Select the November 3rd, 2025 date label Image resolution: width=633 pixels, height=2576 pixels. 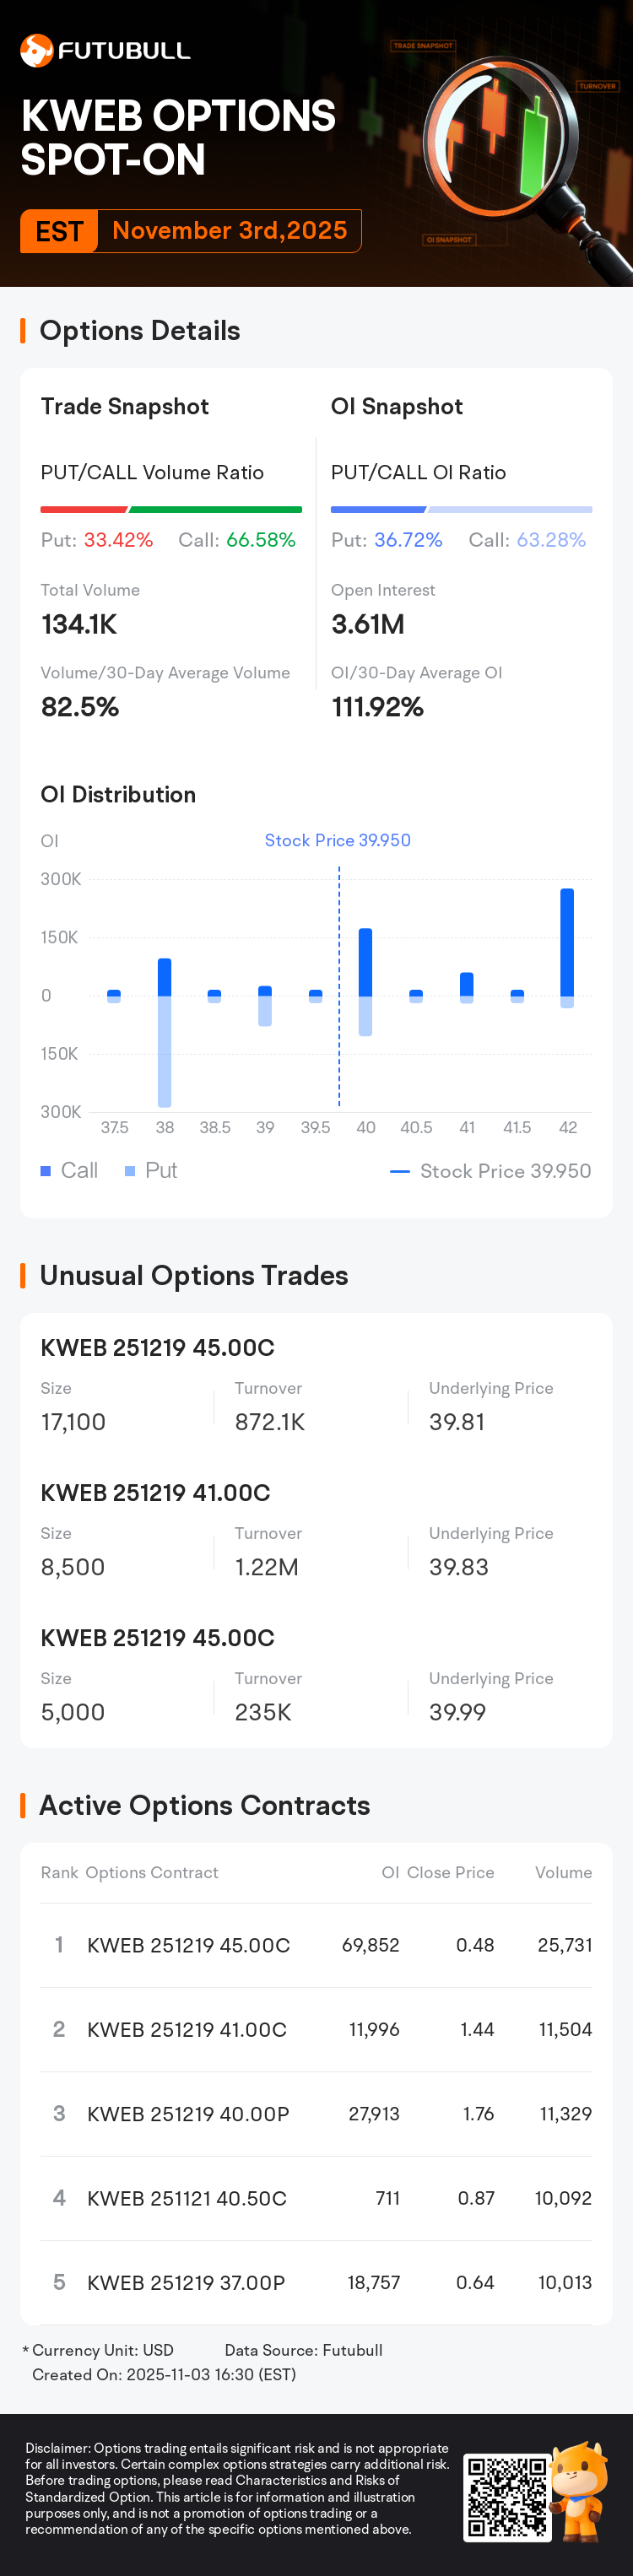[229, 231]
